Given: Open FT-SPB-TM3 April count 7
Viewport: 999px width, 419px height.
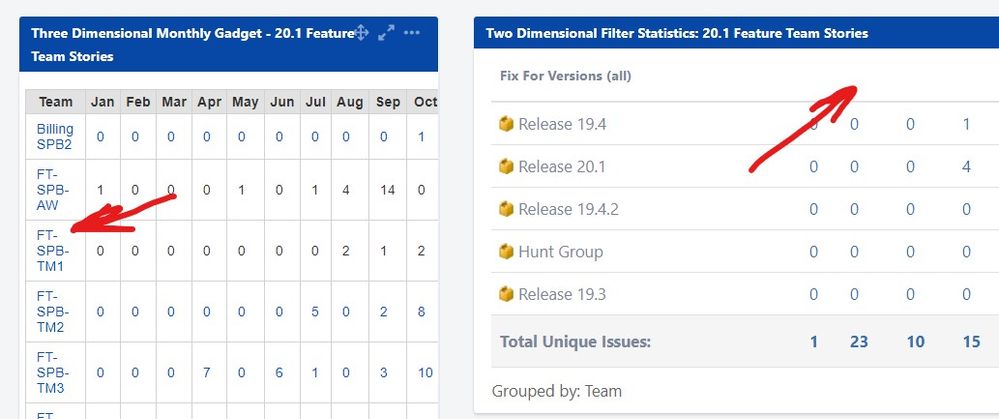Looking at the screenshot, I should tap(206, 373).
